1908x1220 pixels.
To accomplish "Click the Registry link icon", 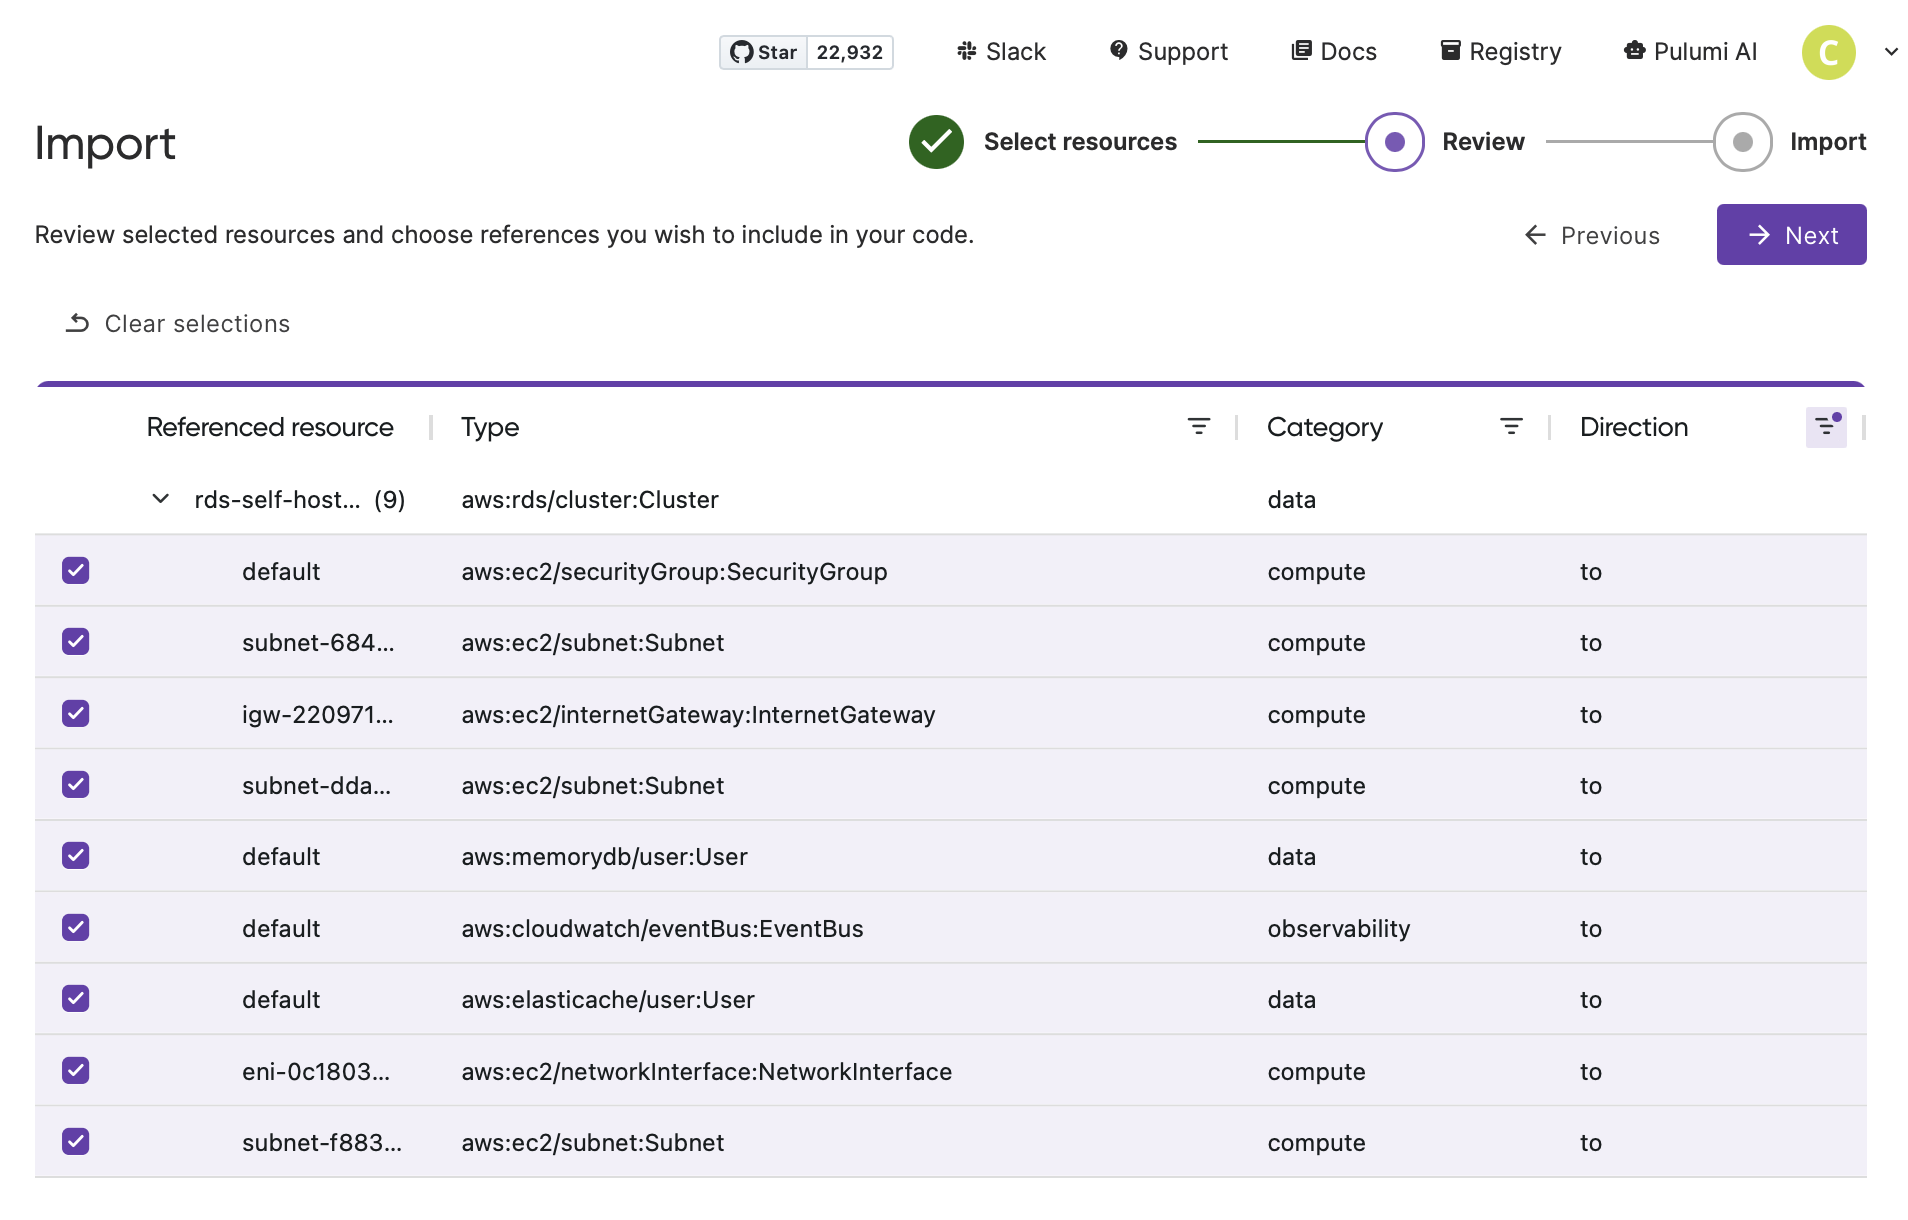I will [1450, 51].
